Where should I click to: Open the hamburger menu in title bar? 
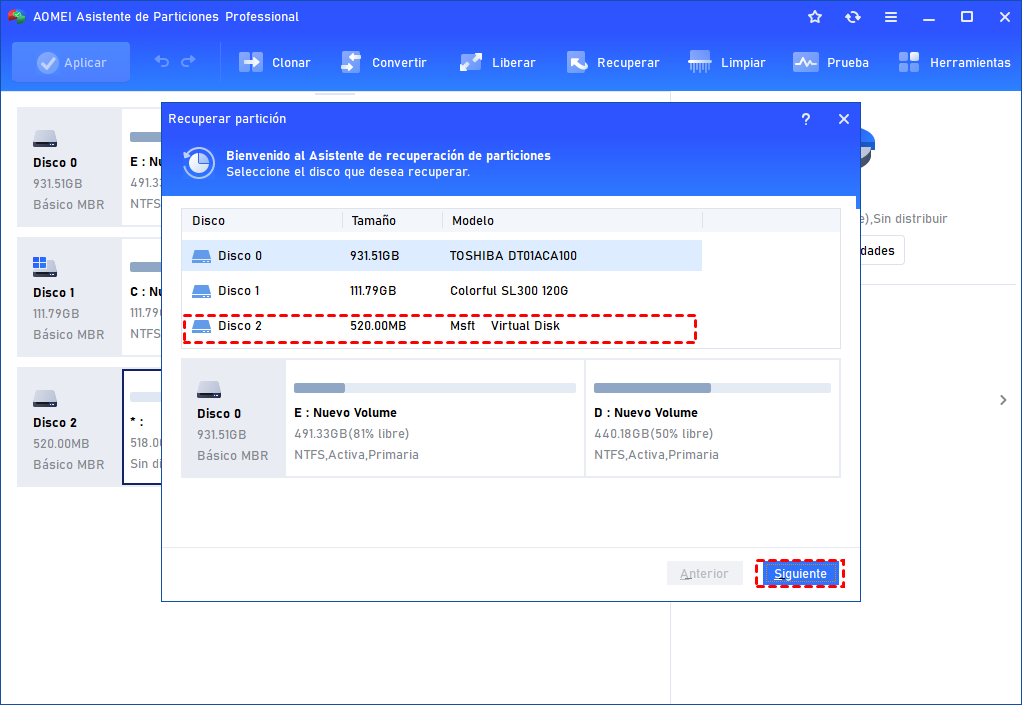click(891, 17)
